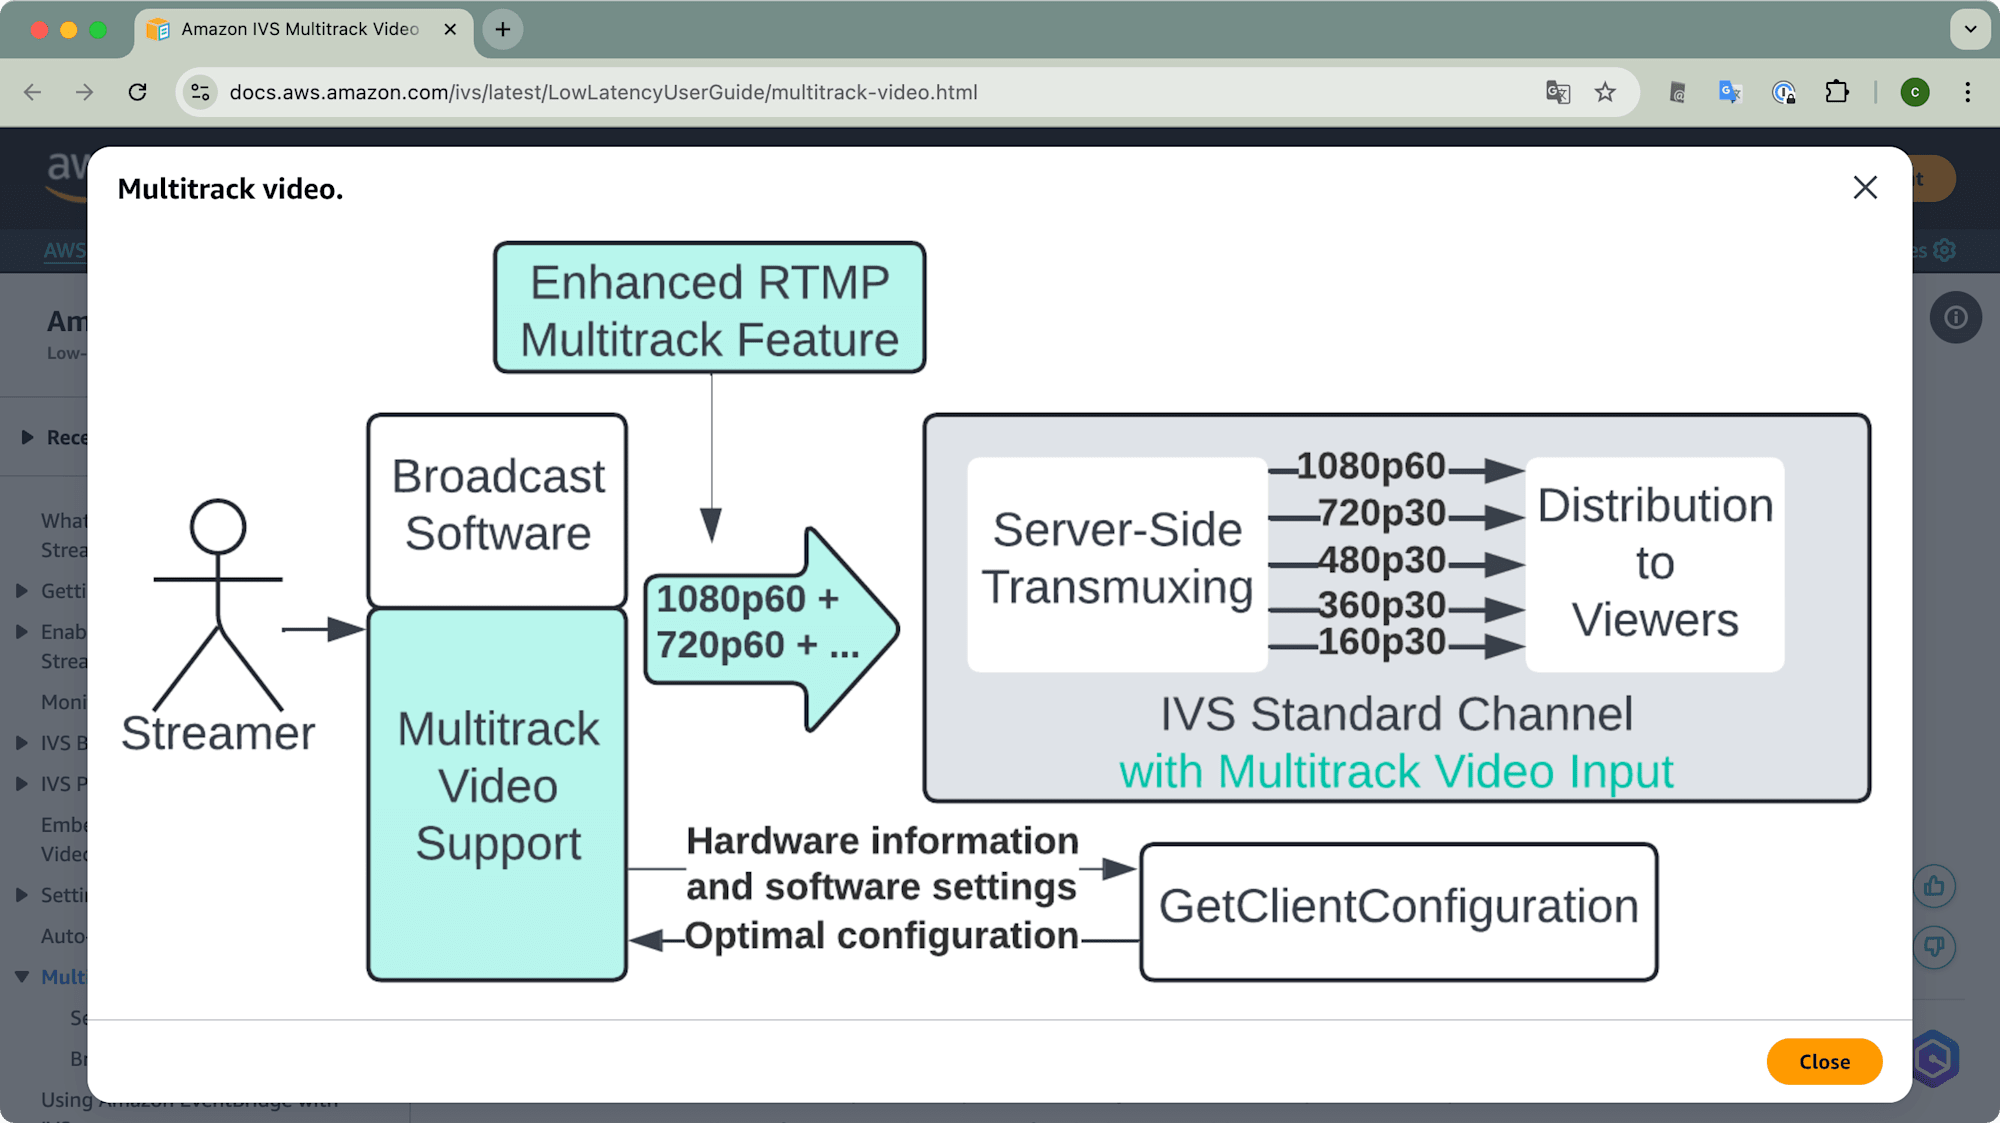
Task: Close the Multitrack video dialog with X
Action: point(1865,188)
